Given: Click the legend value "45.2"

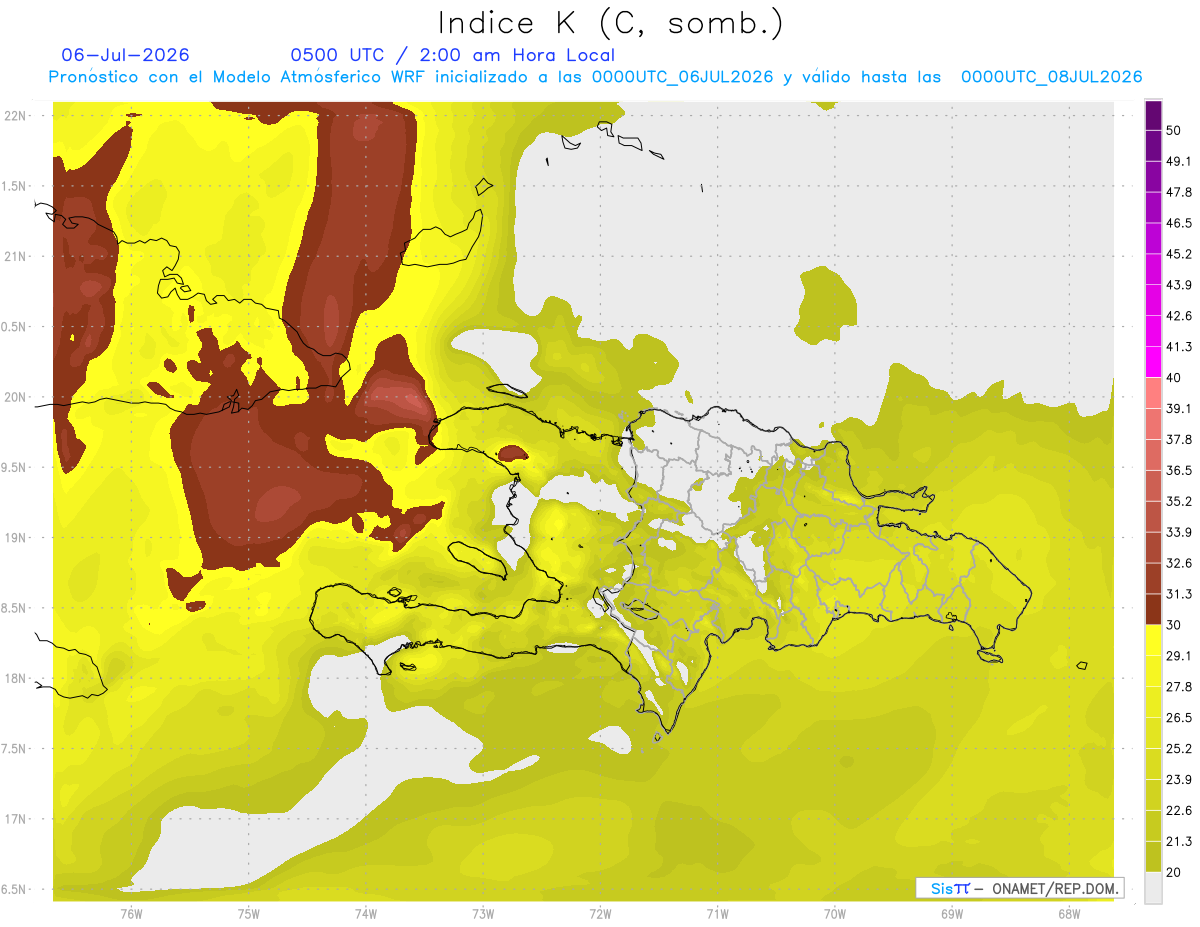Looking at the screenshot, I should 1179,254.
